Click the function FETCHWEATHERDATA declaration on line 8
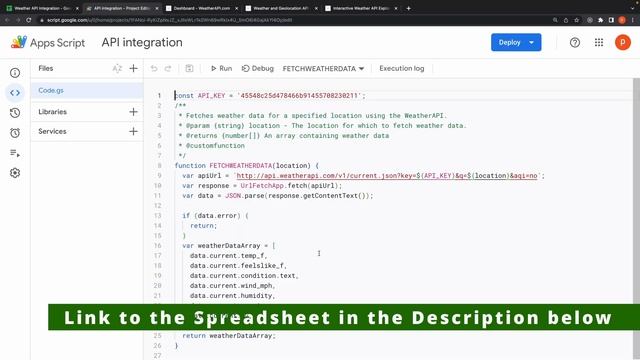The height and width of the screenshot is (360, 640). [247, 166]
